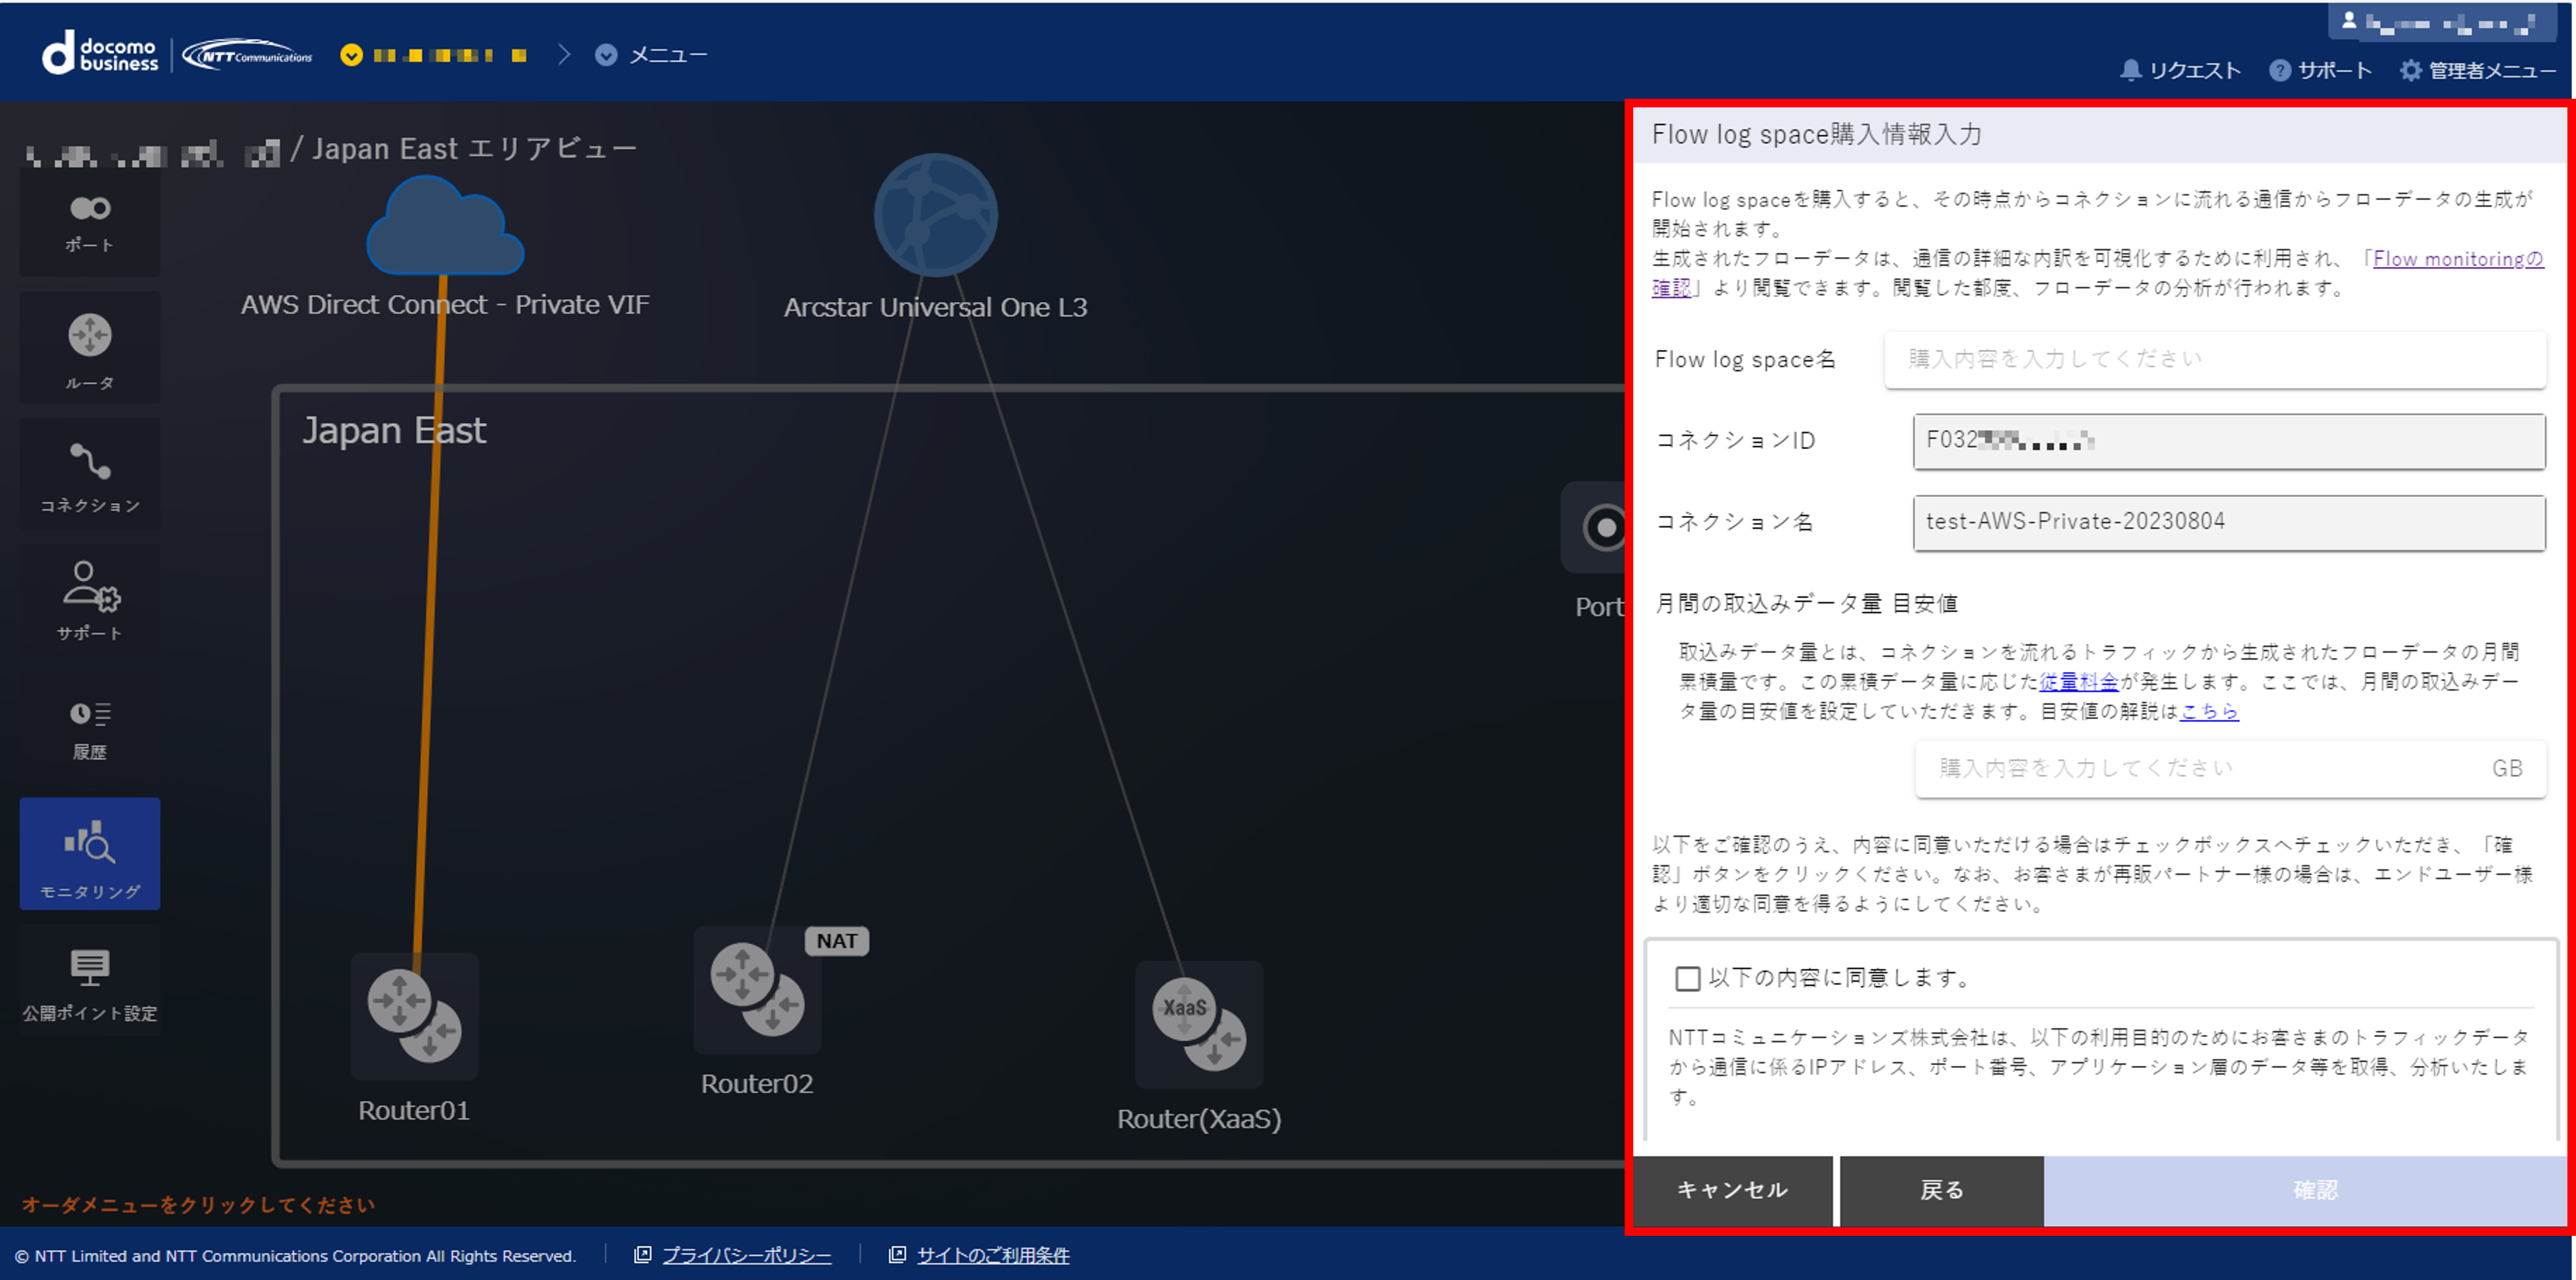Select the Router(XaaS) icon
2576x1280 pixels.
pyautogui.click(x=1199, y=1024)
